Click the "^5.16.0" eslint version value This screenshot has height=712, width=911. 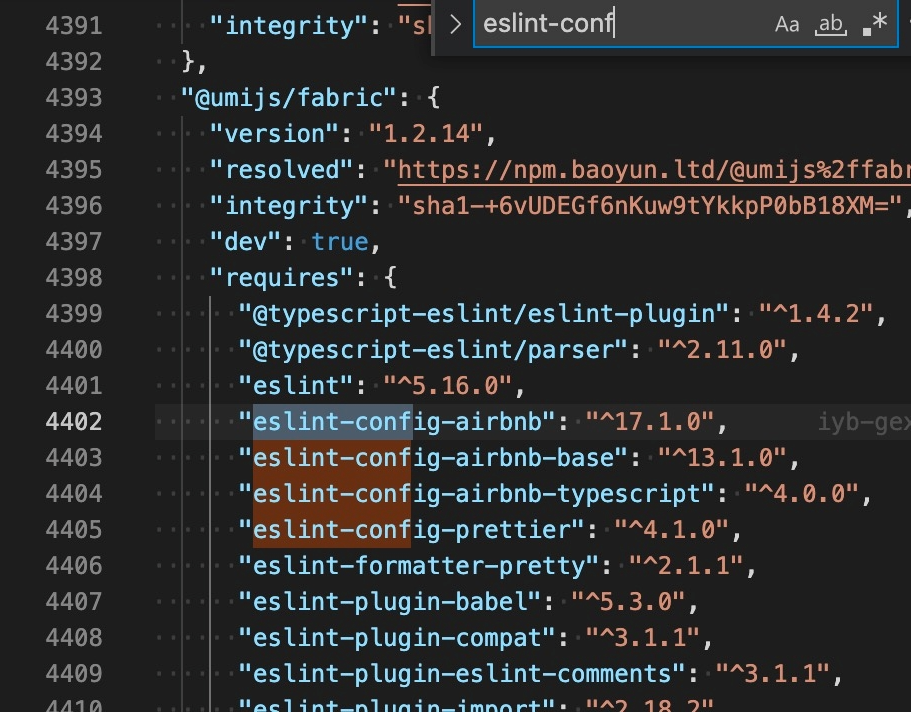coord(447,385)
